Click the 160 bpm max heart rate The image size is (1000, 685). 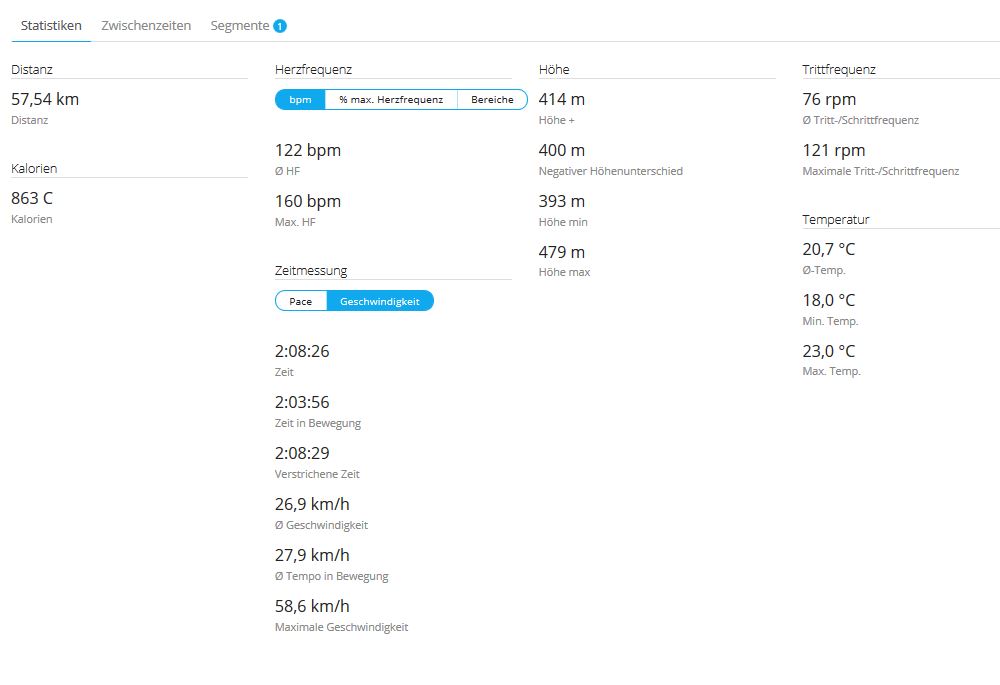(x=308, y=202)
